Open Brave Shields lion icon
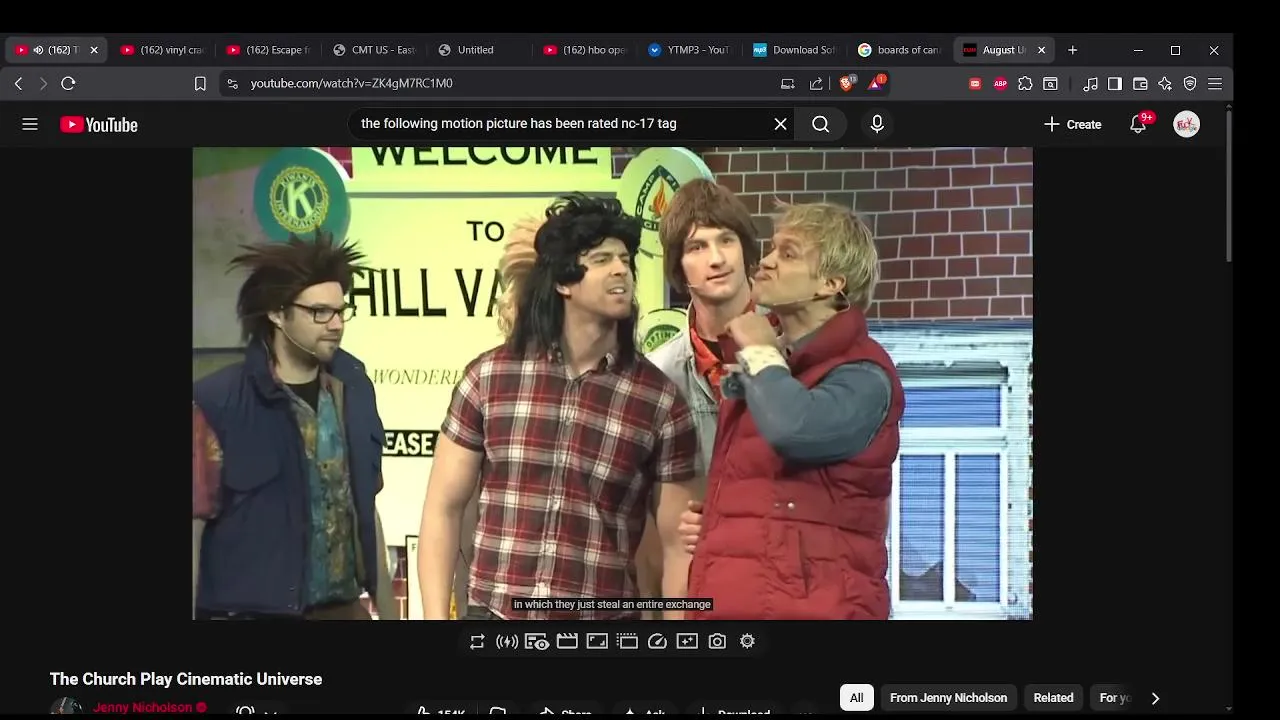 tap(847, 83)
